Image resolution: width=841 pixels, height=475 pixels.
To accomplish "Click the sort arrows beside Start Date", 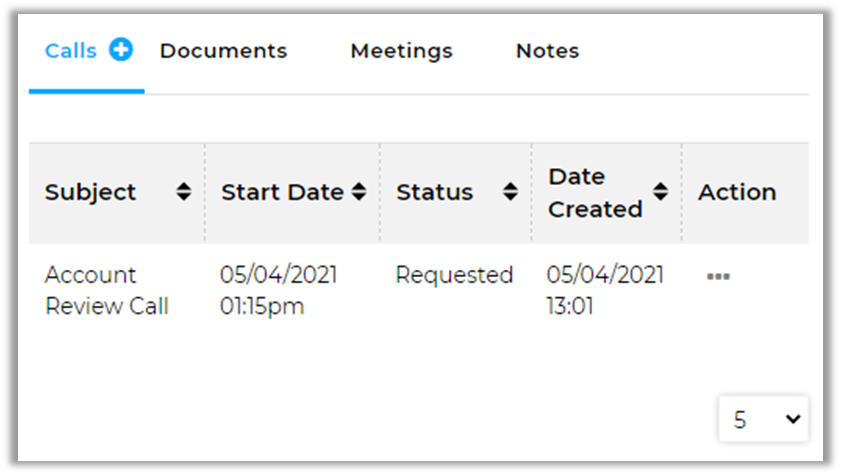I will (359, 192).
